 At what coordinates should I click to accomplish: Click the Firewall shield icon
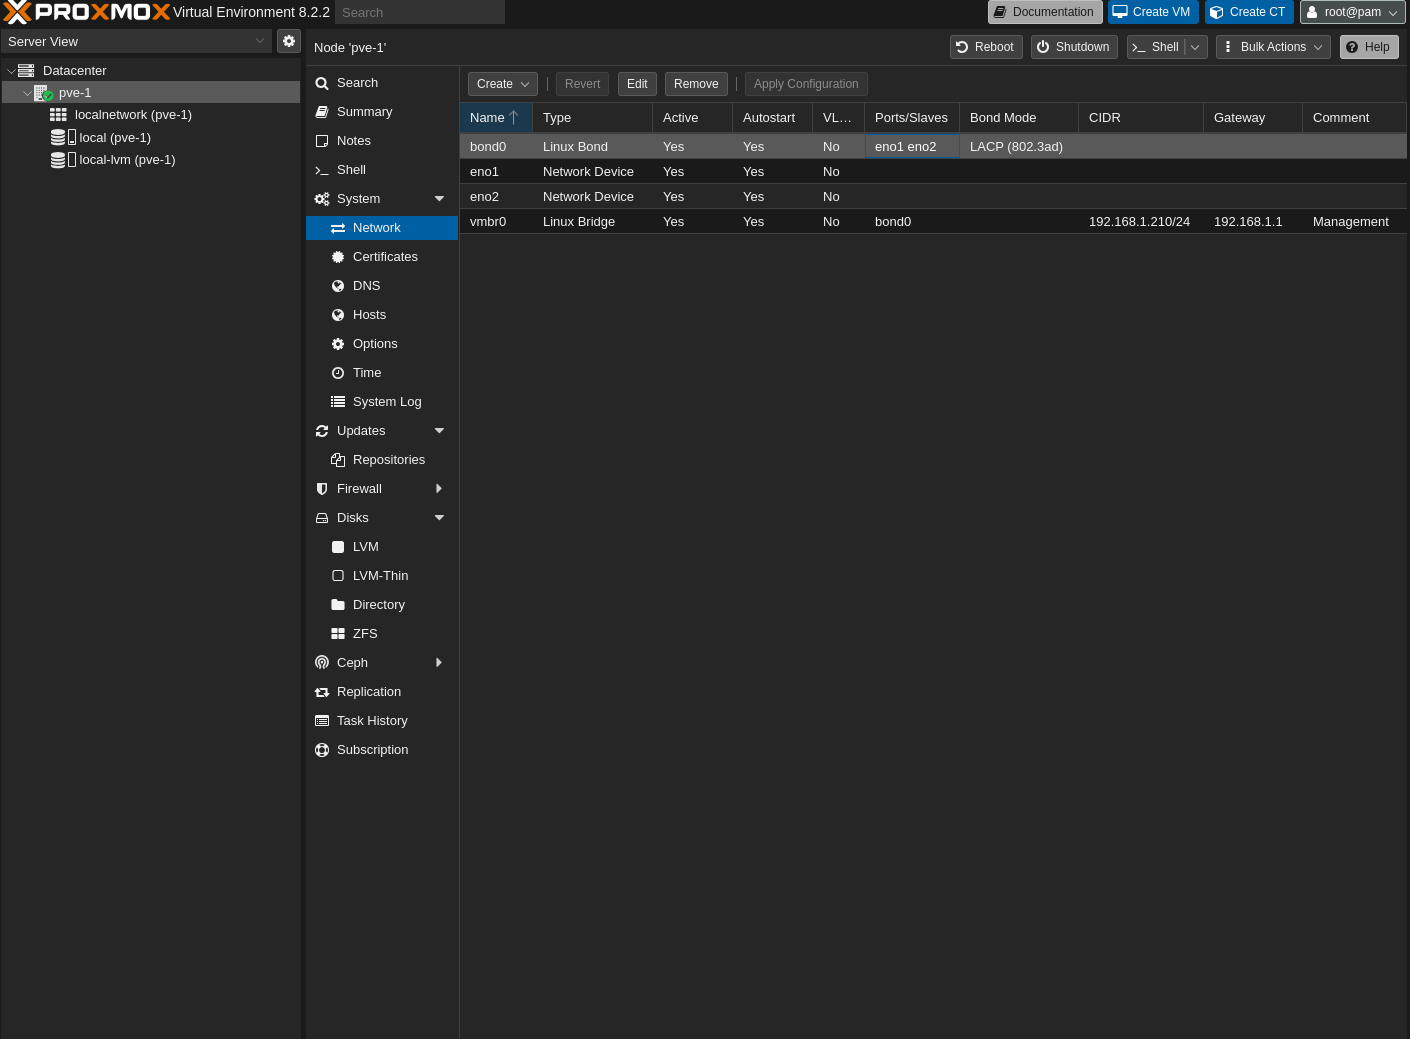click(322, 489)
